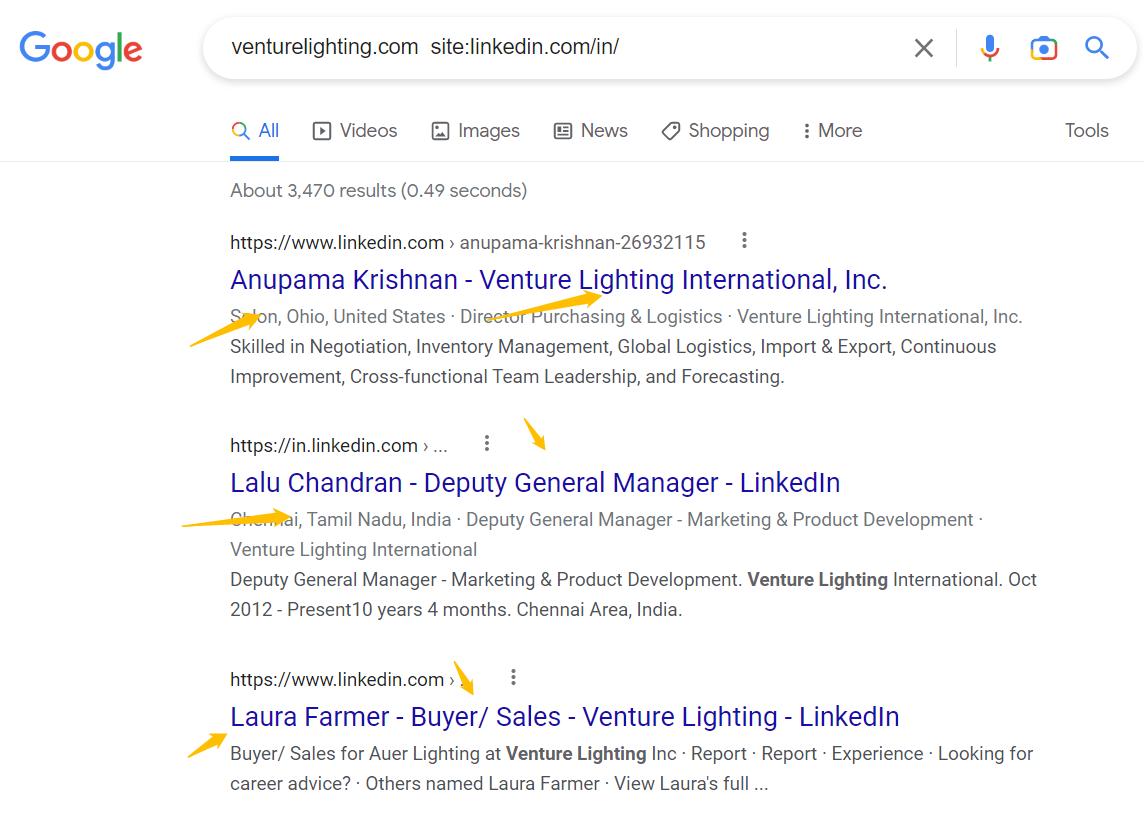Open search by image camera
This screenshot has height=816, width=1144.
(1043, 48)
